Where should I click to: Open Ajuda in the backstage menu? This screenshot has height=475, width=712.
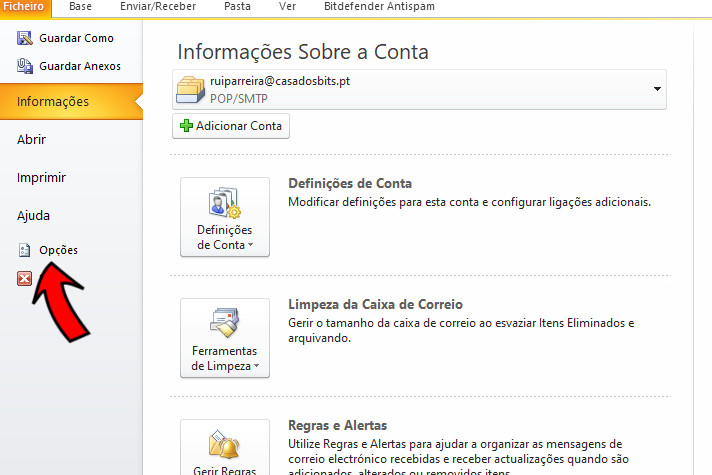33,215
